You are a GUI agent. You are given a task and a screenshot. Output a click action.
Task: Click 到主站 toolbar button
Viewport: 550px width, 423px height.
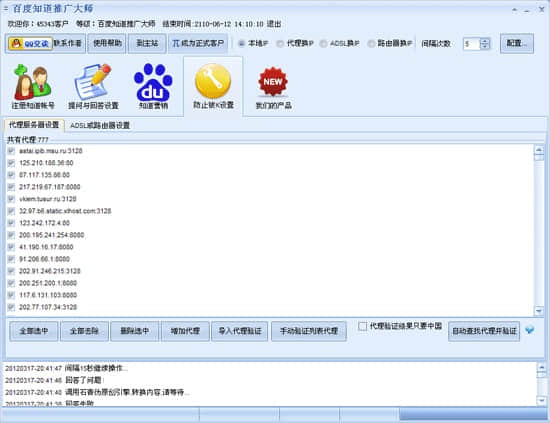click(147, 43)
